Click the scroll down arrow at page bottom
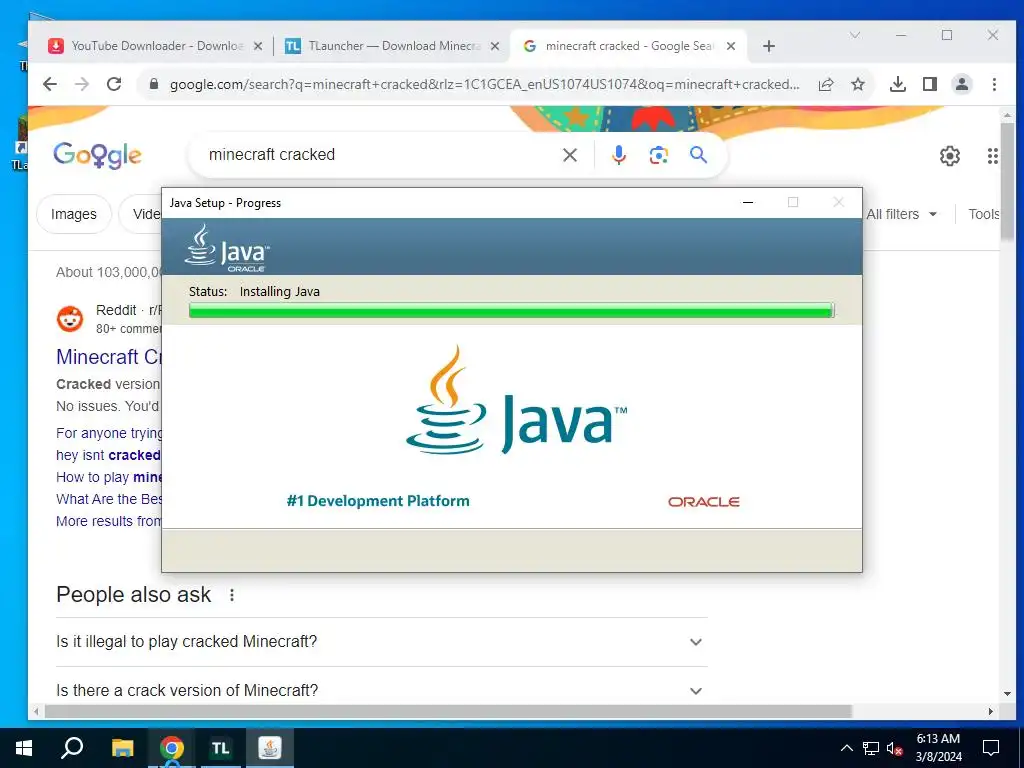 (1007, 694)
